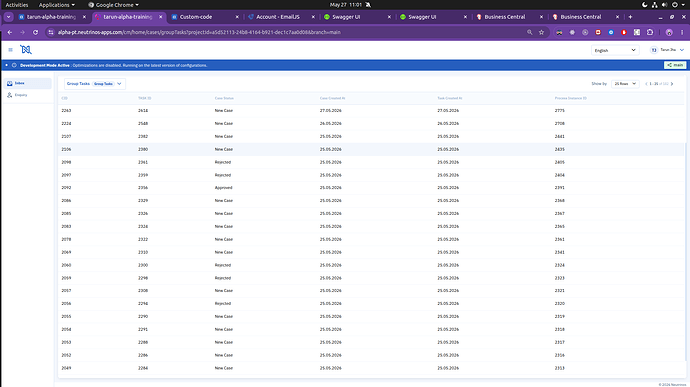This screenshot has width=690, height=387.
Task: Switch to first Swagger UI tab
Action: [x=357, y=17]
